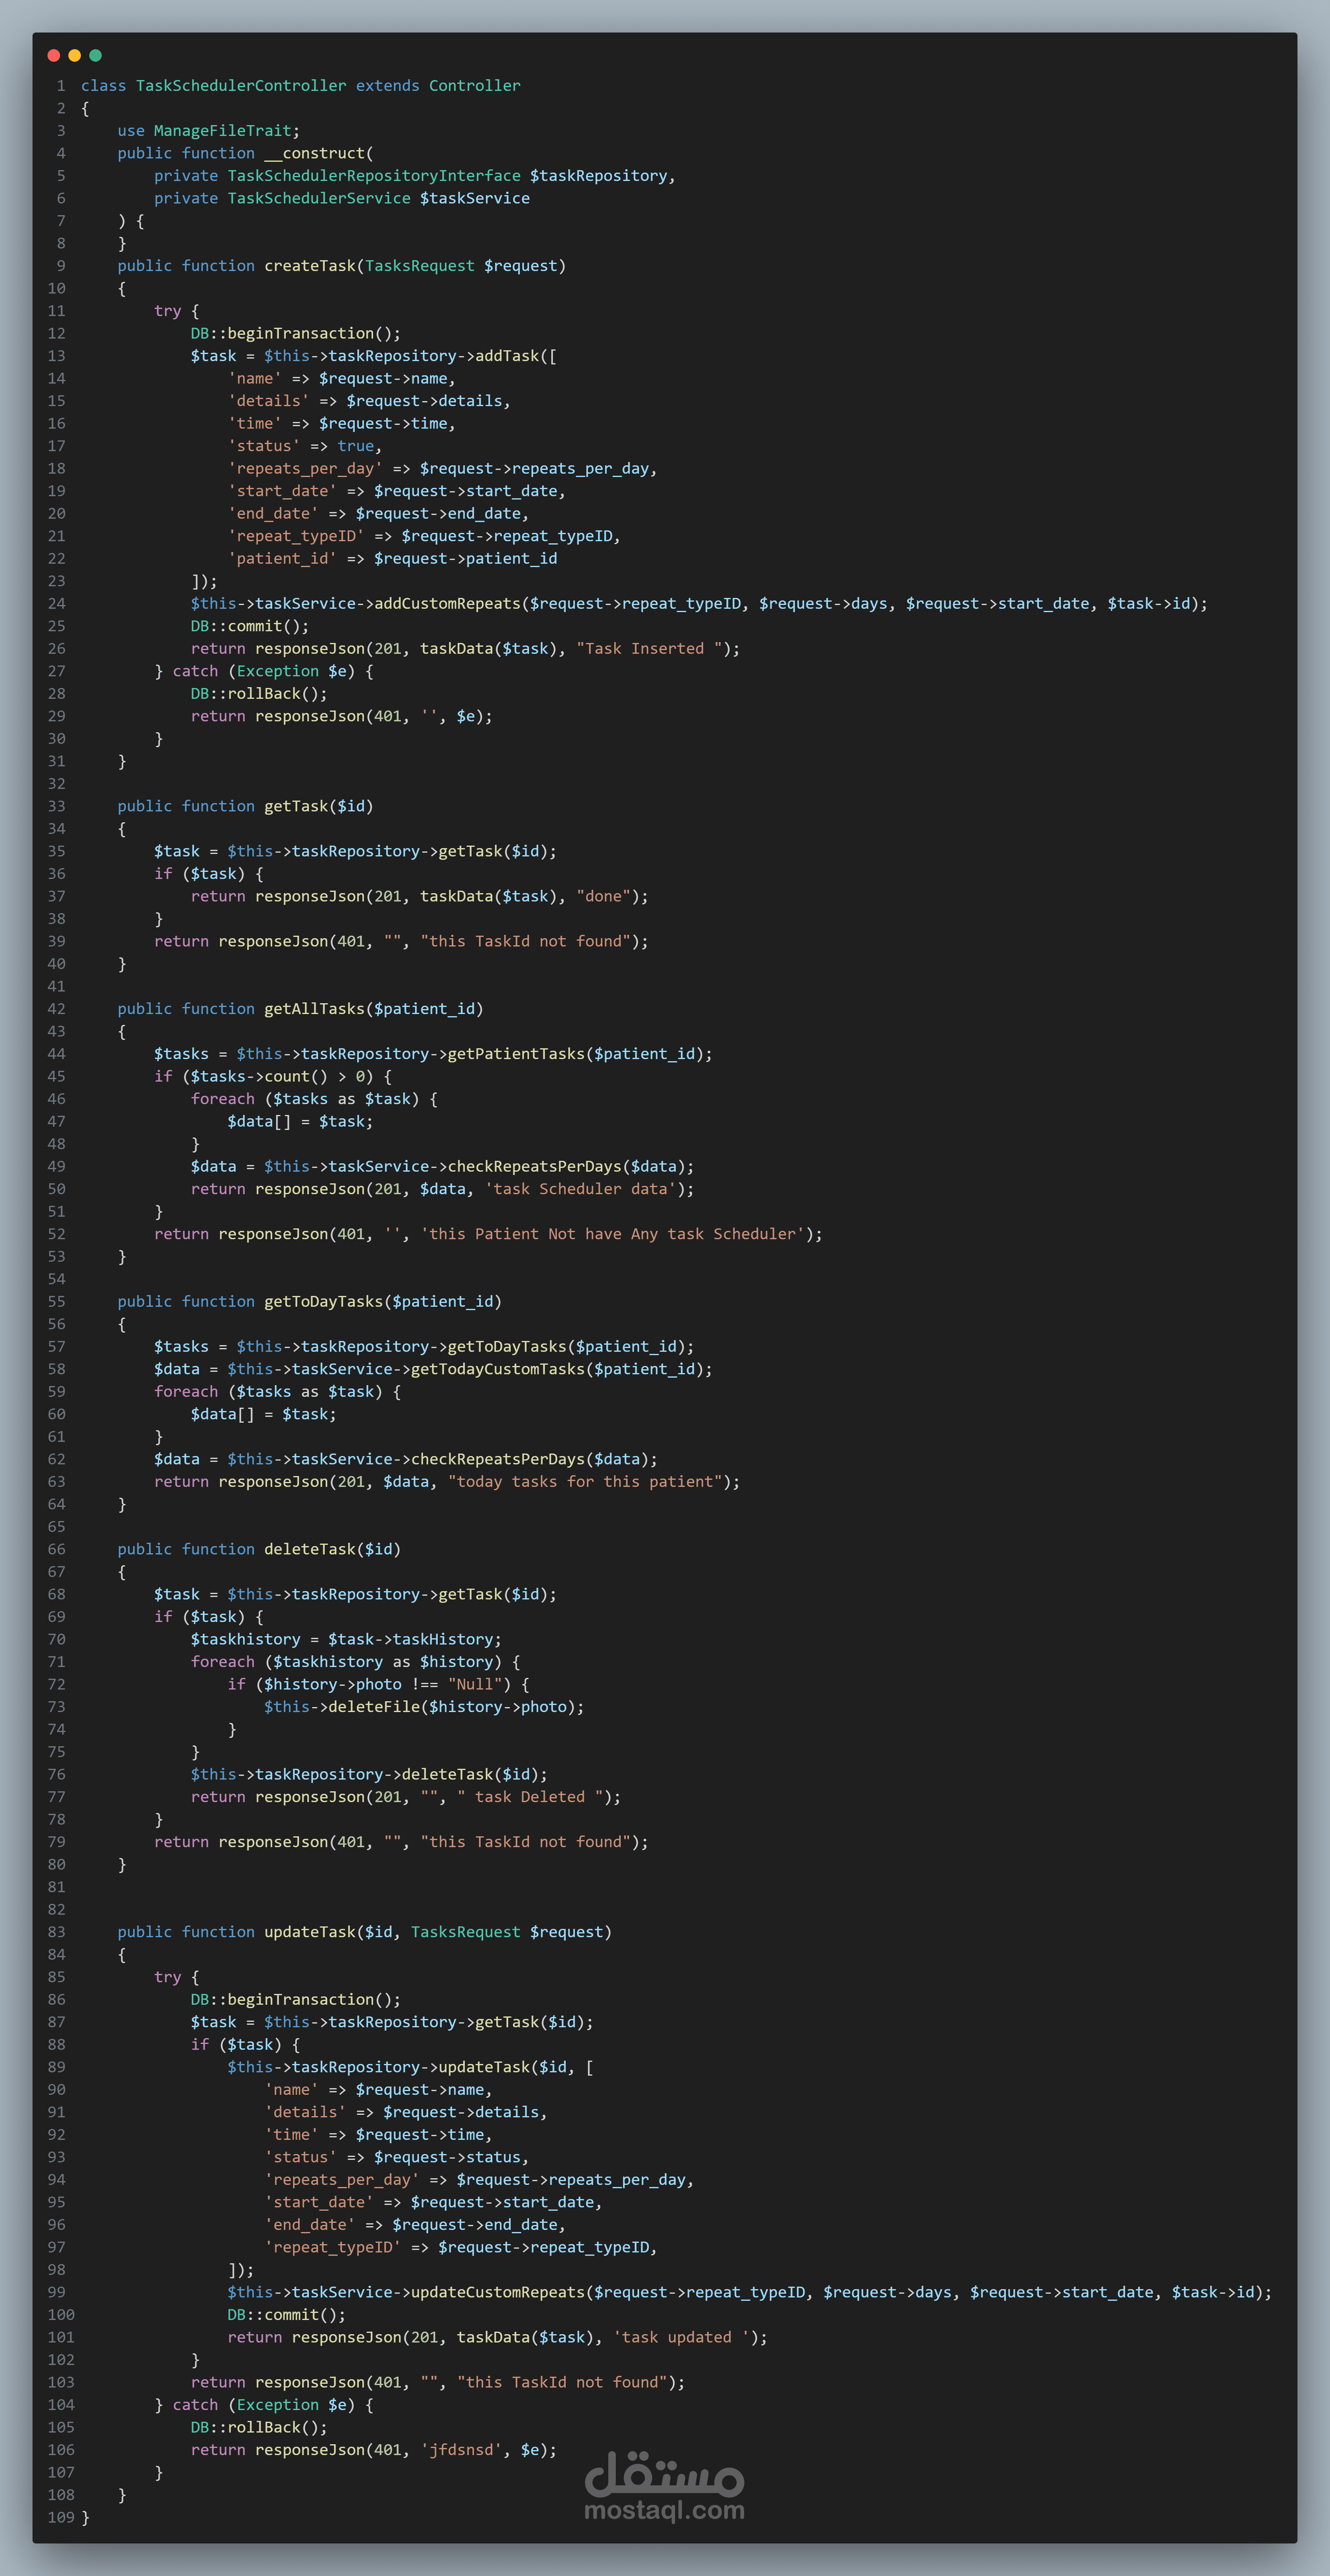Select the "Null" string on line 72
The width and height of the screenshot is (1330, 2576).
pyautogui.click(x=475, y=1684)
